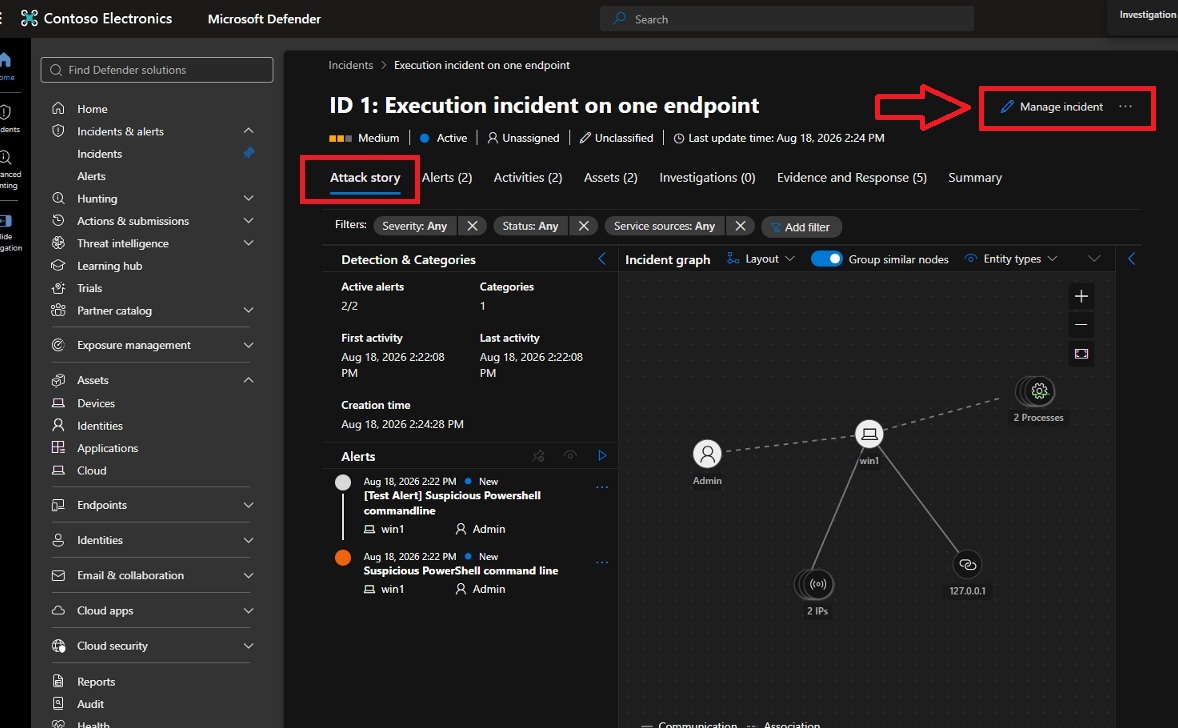Open more options next to Manage incident
Viewport: 1178px width, 728px height.
(x=1125, y=107)
